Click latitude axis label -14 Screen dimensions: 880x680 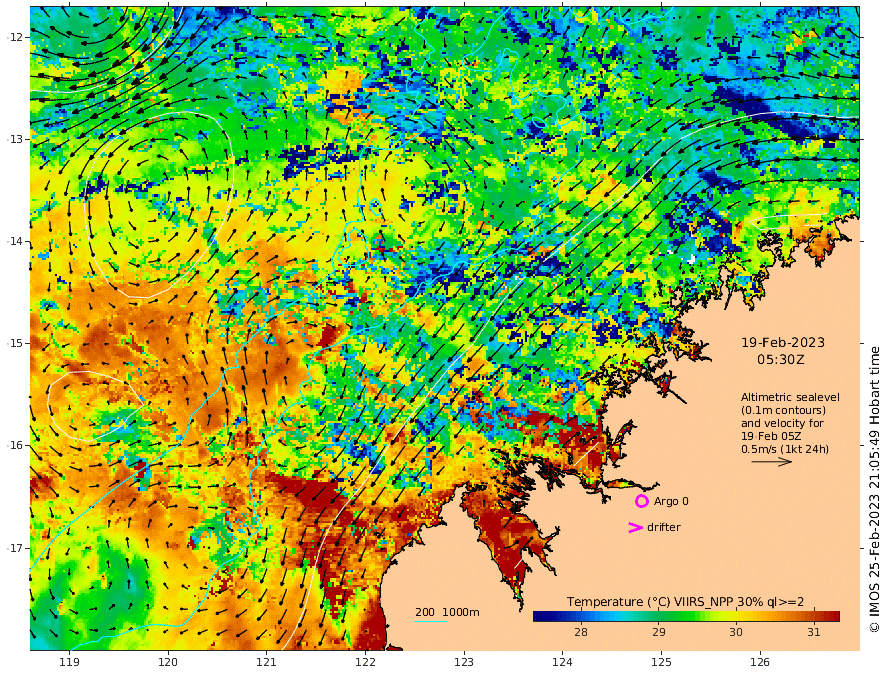pos(14,241)
